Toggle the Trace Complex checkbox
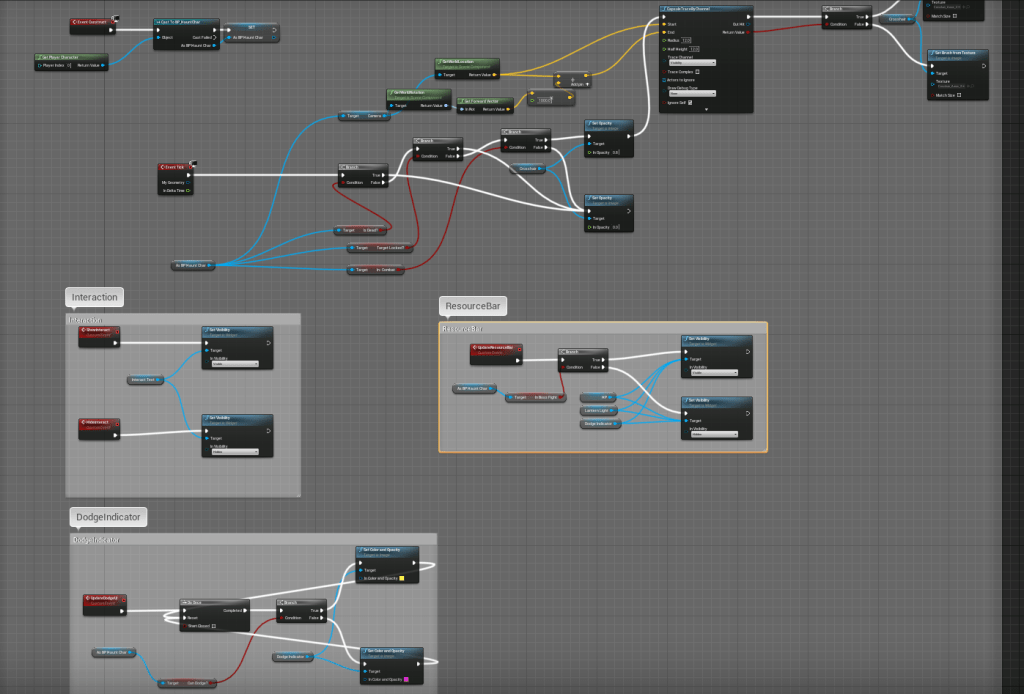1024x694 pixels. tap(698, 72)
